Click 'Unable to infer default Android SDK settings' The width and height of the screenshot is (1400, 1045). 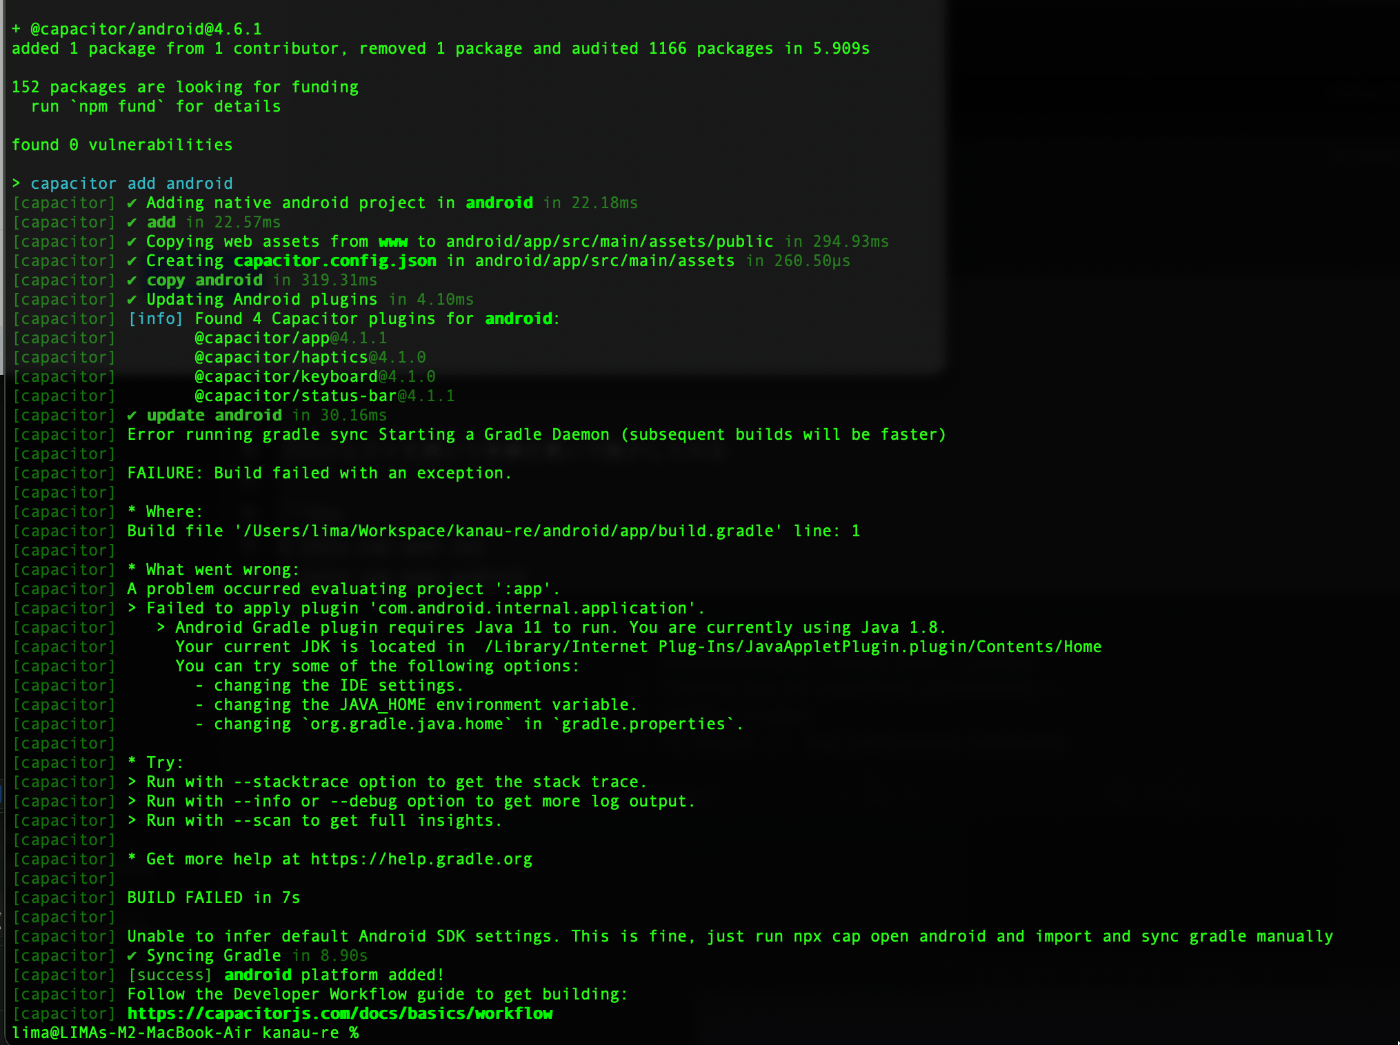point(730,937)
